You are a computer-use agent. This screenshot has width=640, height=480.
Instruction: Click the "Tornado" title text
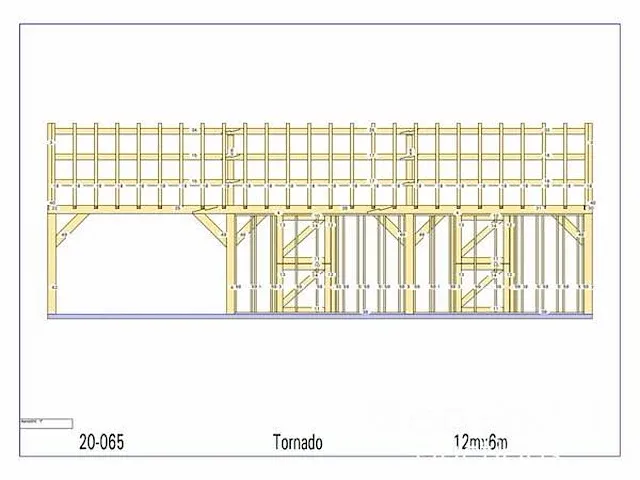(x=298, y=442)
